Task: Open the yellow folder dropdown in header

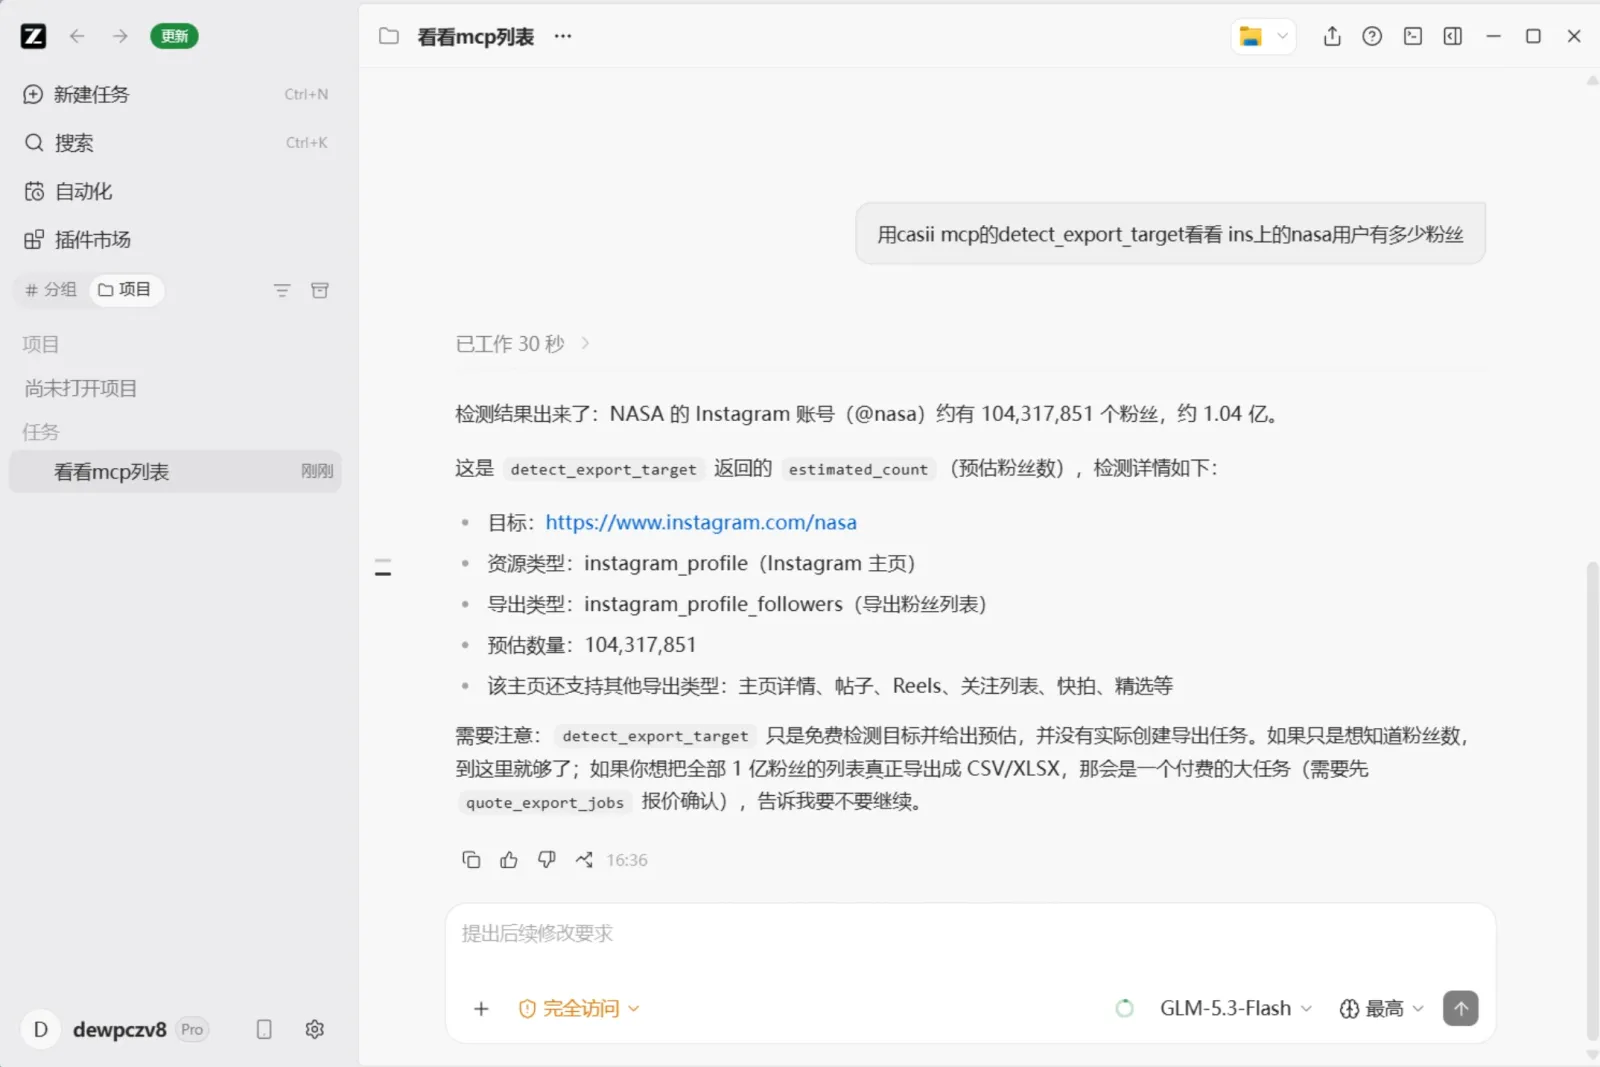Action: (1263, 37)
